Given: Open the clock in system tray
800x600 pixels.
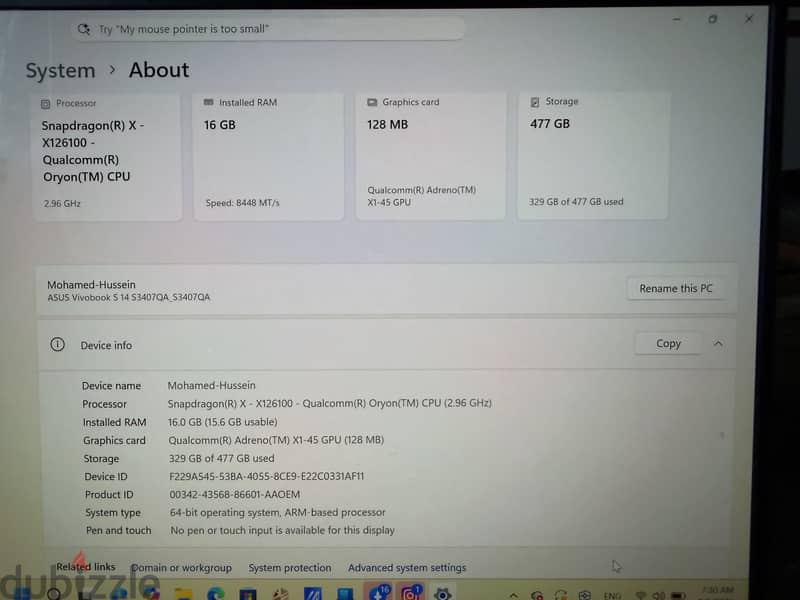Looking at the screenshot, I should tap(717, 593).
